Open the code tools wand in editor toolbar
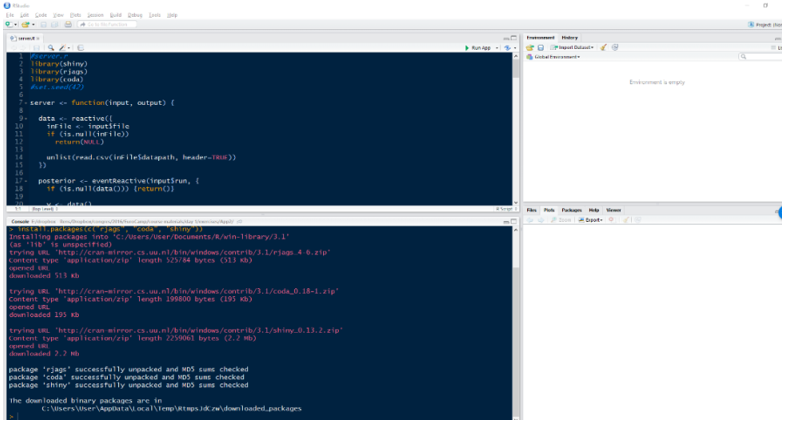Screen dimensions: 786x422 63,48
